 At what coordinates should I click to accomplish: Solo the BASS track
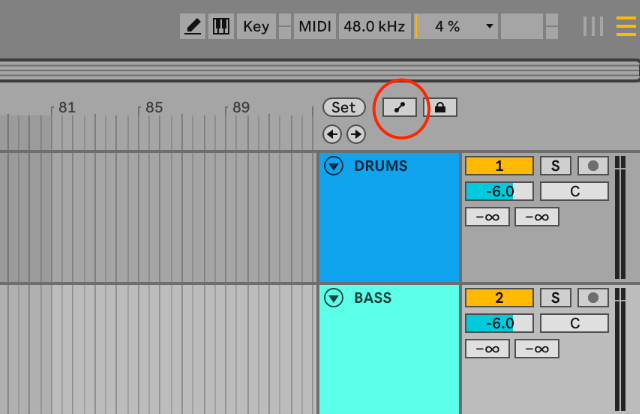pos(554,298)
